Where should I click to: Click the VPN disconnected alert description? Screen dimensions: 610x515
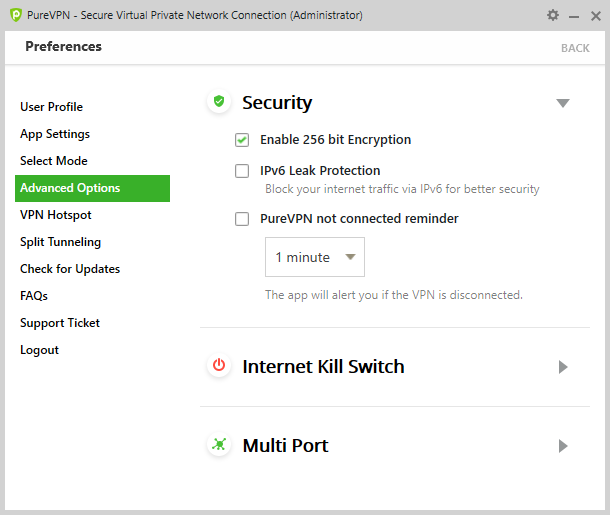tap(394, 295)
